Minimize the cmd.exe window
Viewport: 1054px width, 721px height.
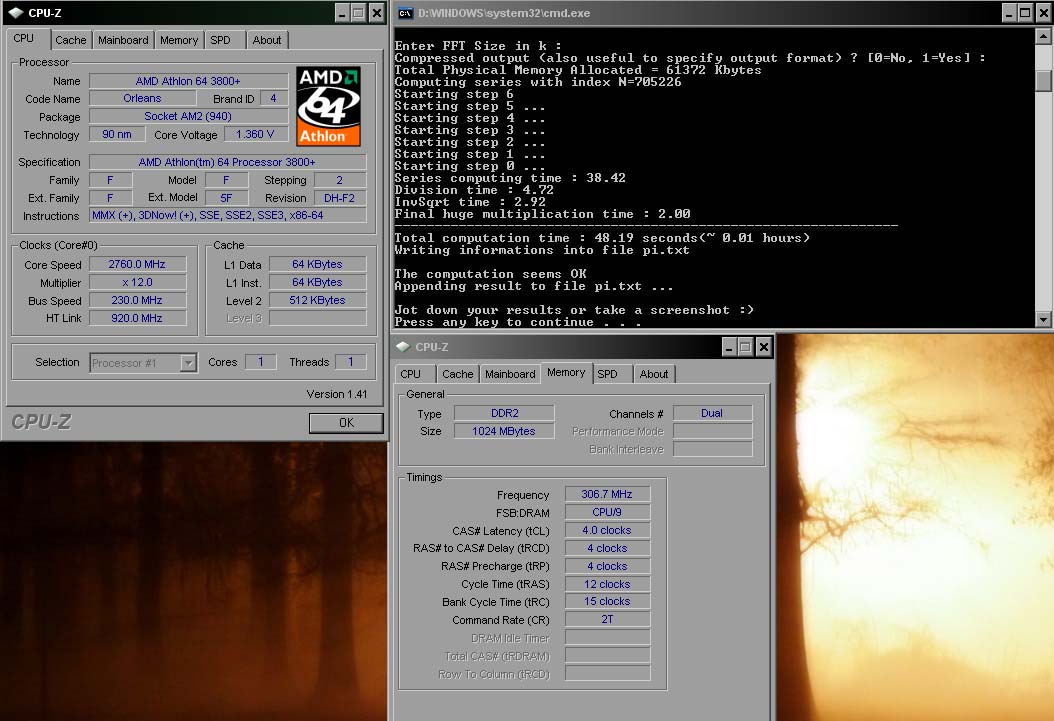[x=1010, y=12]
